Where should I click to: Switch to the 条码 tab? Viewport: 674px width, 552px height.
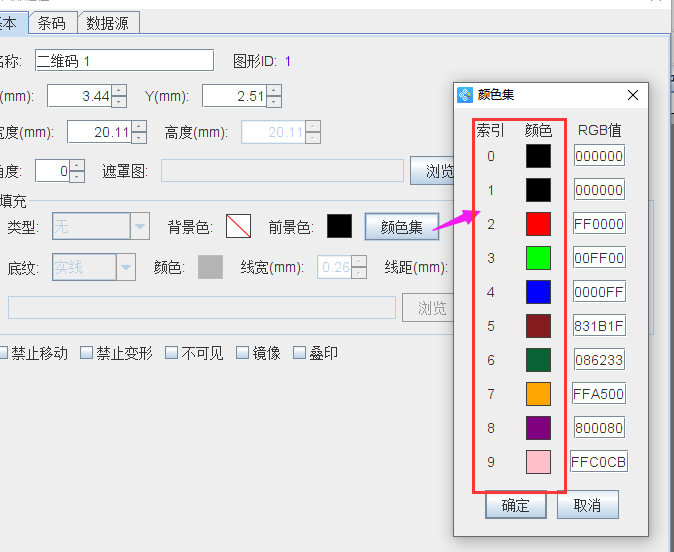coord(52,23)
